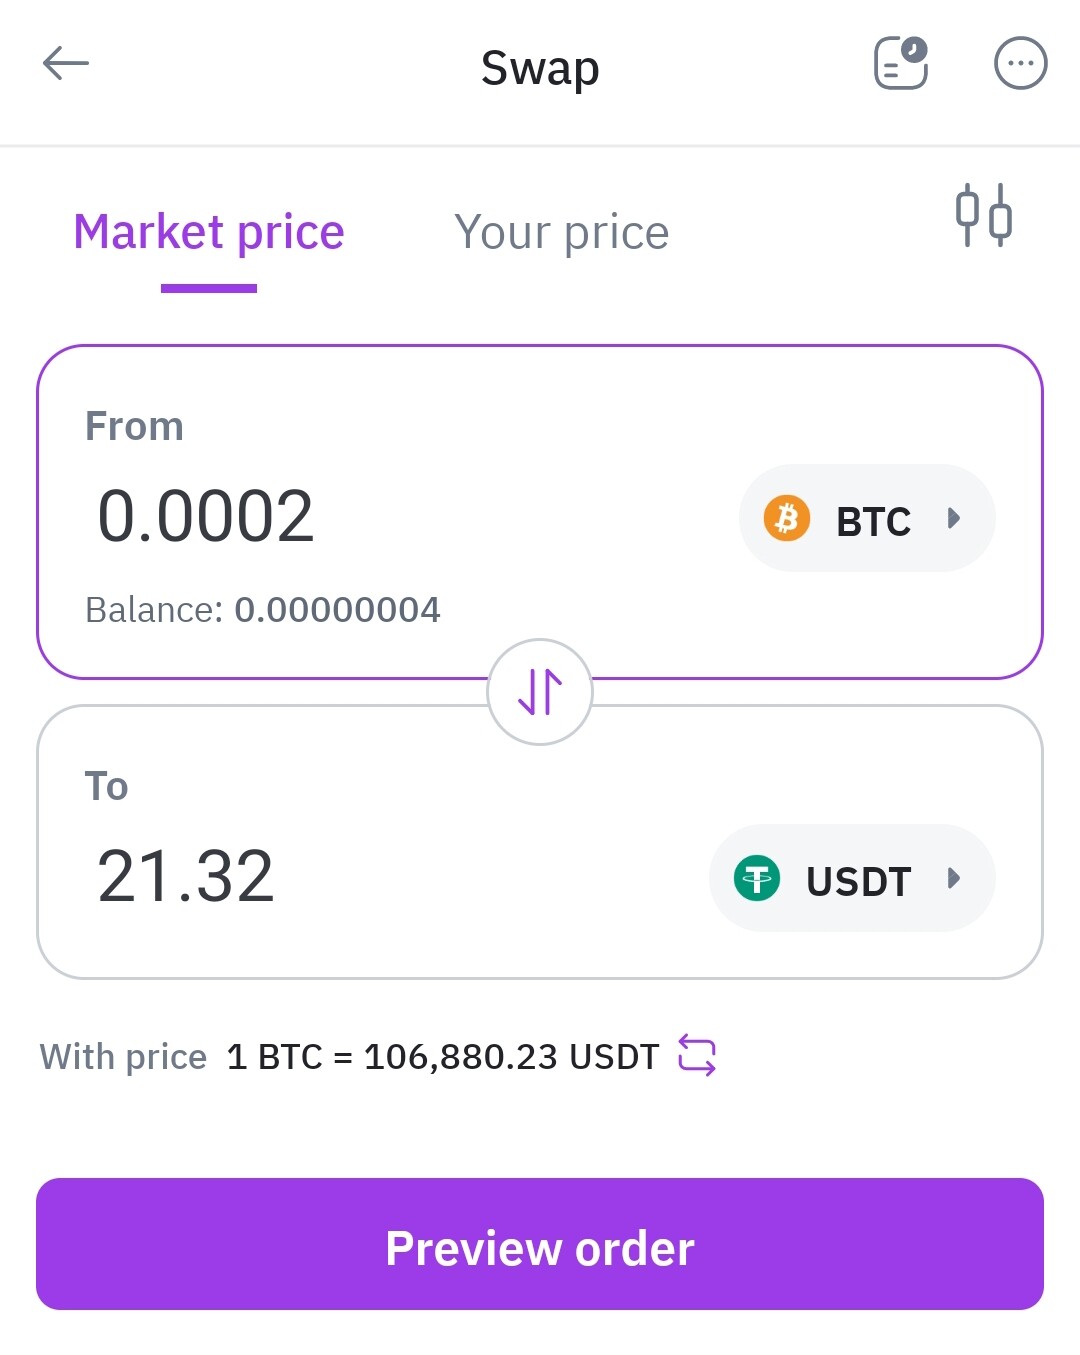Edit the From amount 0.0002
Screen dimensions: 1080x1355
point(205,516)
